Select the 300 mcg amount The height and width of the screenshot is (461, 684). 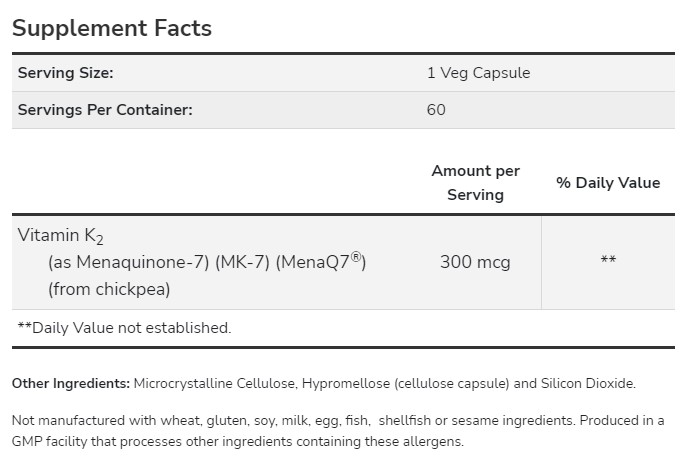[475, 263]
